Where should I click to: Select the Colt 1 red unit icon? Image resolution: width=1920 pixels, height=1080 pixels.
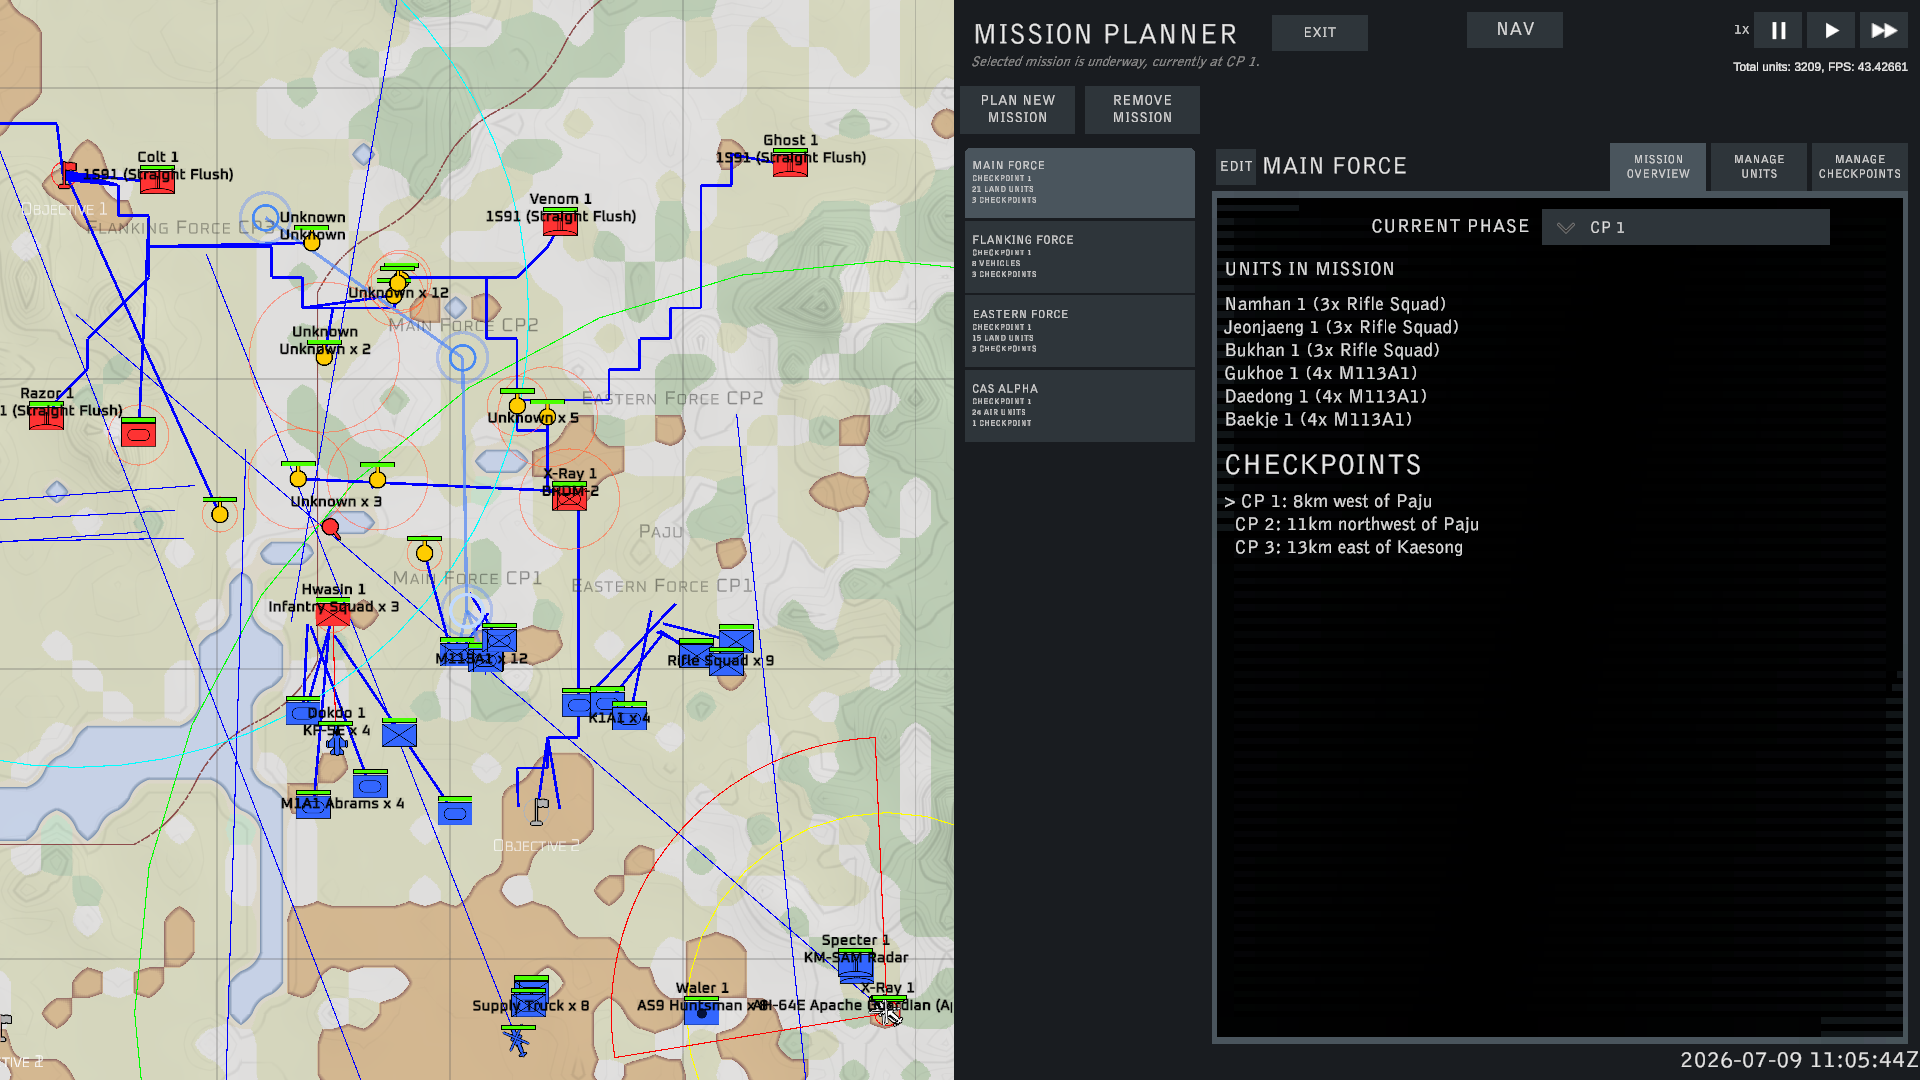(157, 181)
